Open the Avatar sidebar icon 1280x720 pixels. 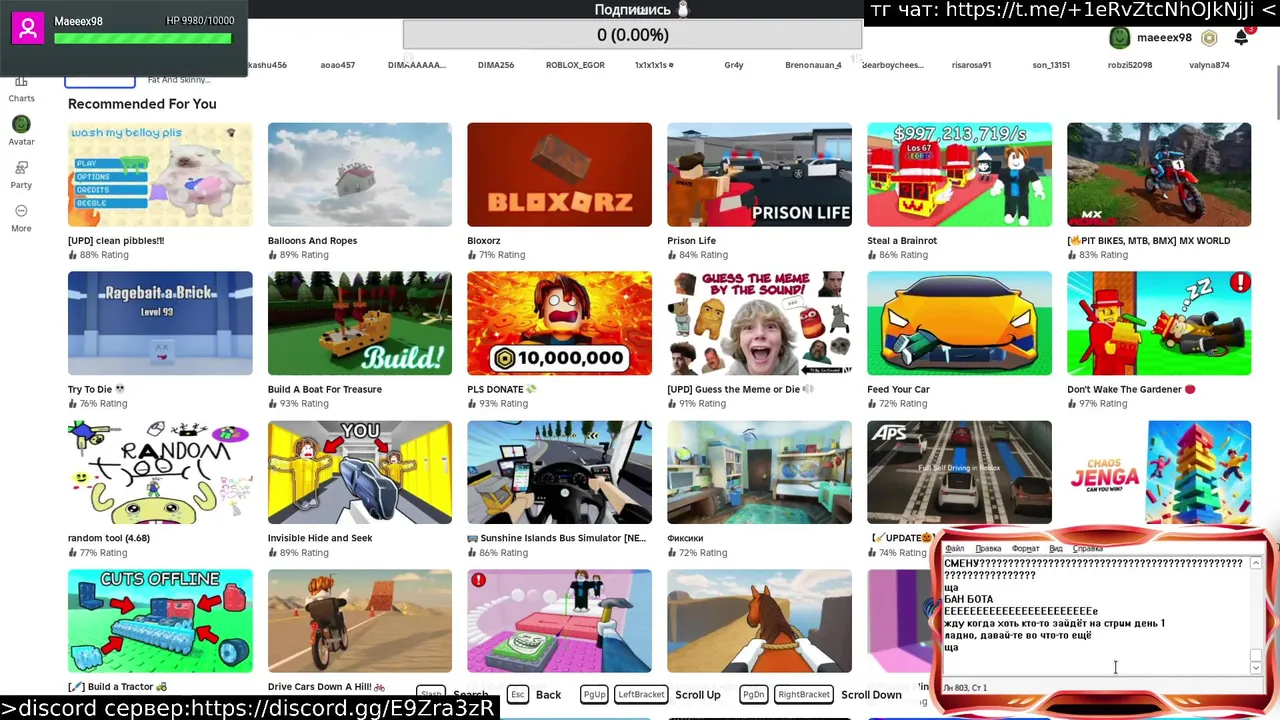point(21,124)
